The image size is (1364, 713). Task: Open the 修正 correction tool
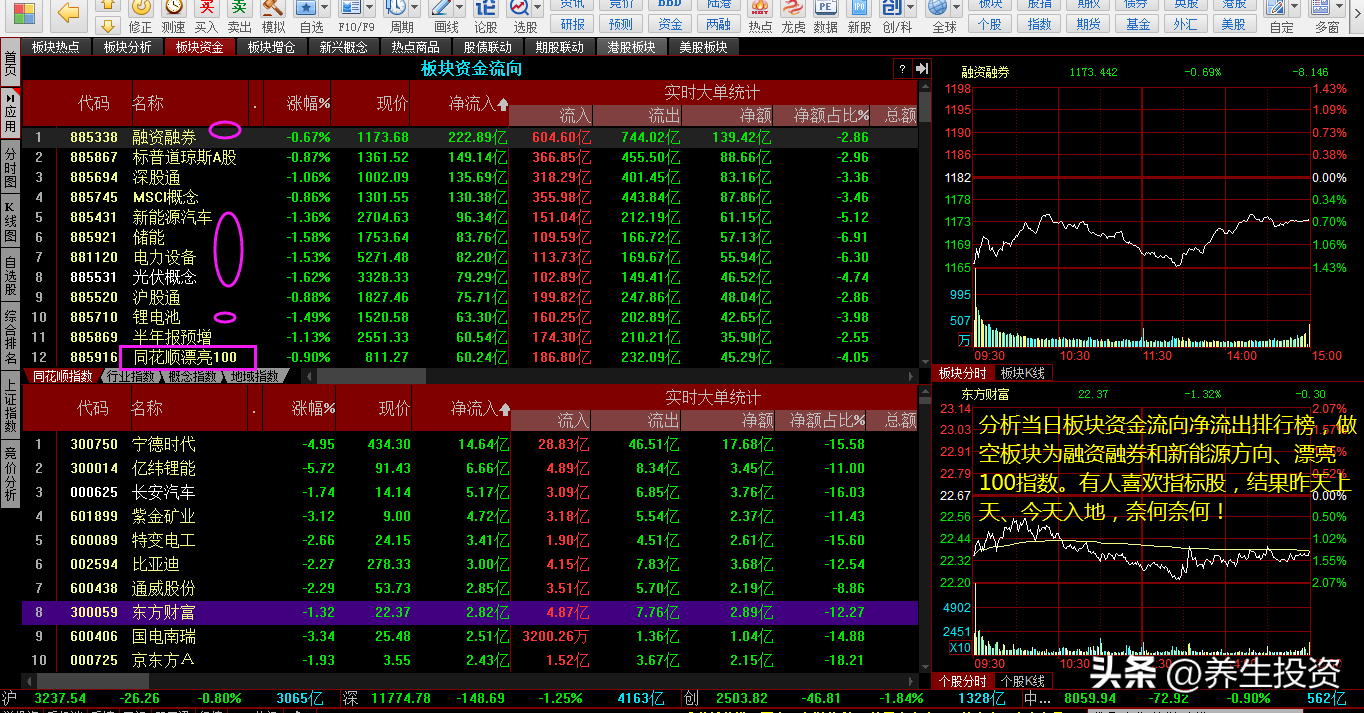[x=140, y=9]
